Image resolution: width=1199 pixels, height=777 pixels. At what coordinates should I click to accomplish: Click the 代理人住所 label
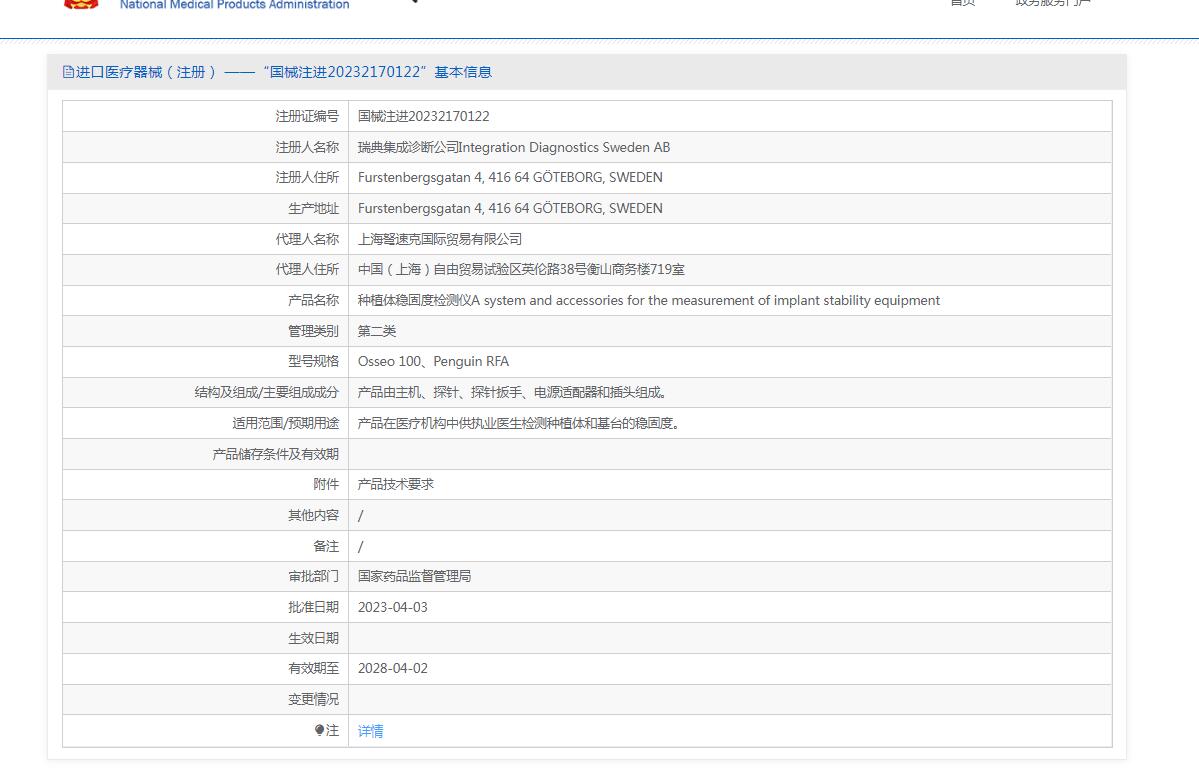coord(307,269)
